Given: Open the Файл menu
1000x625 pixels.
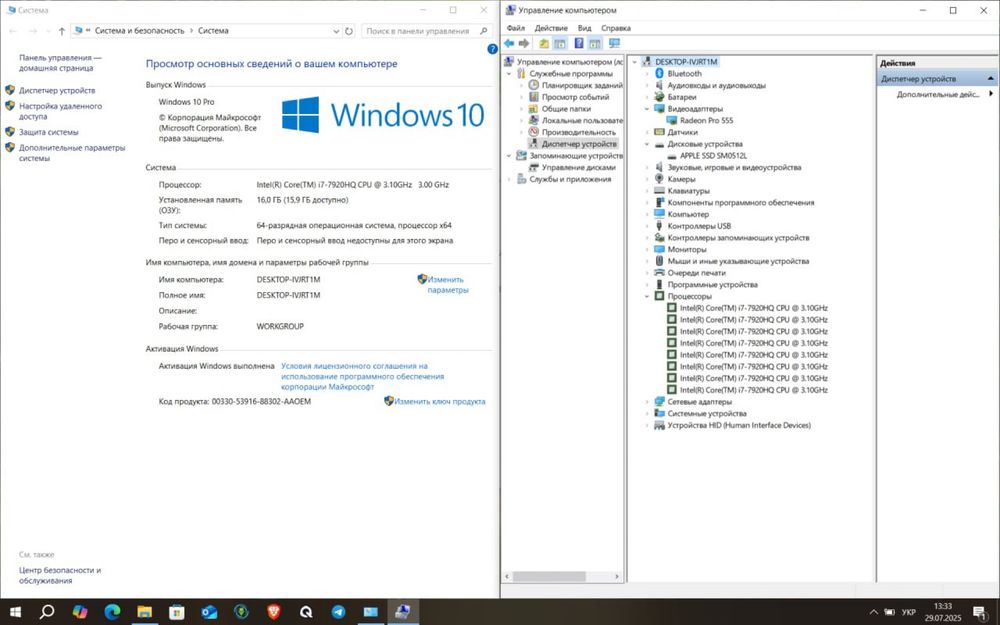Looking at the screenshot, I should (516, 28).
